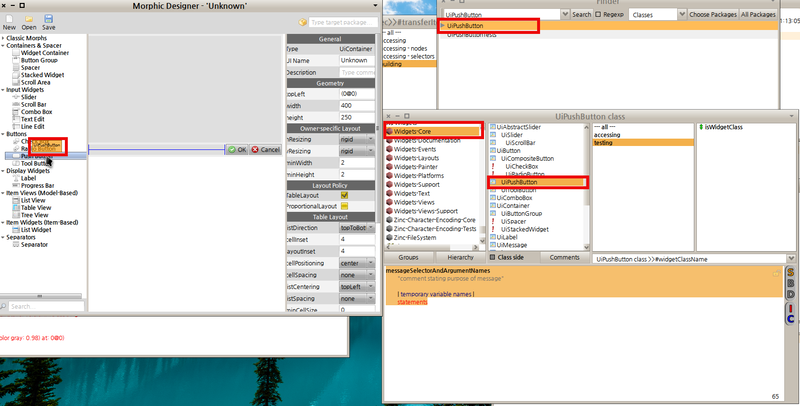
Task: Toggle the ProportionalLayout checkbox
Action: [x=345, y=206]
